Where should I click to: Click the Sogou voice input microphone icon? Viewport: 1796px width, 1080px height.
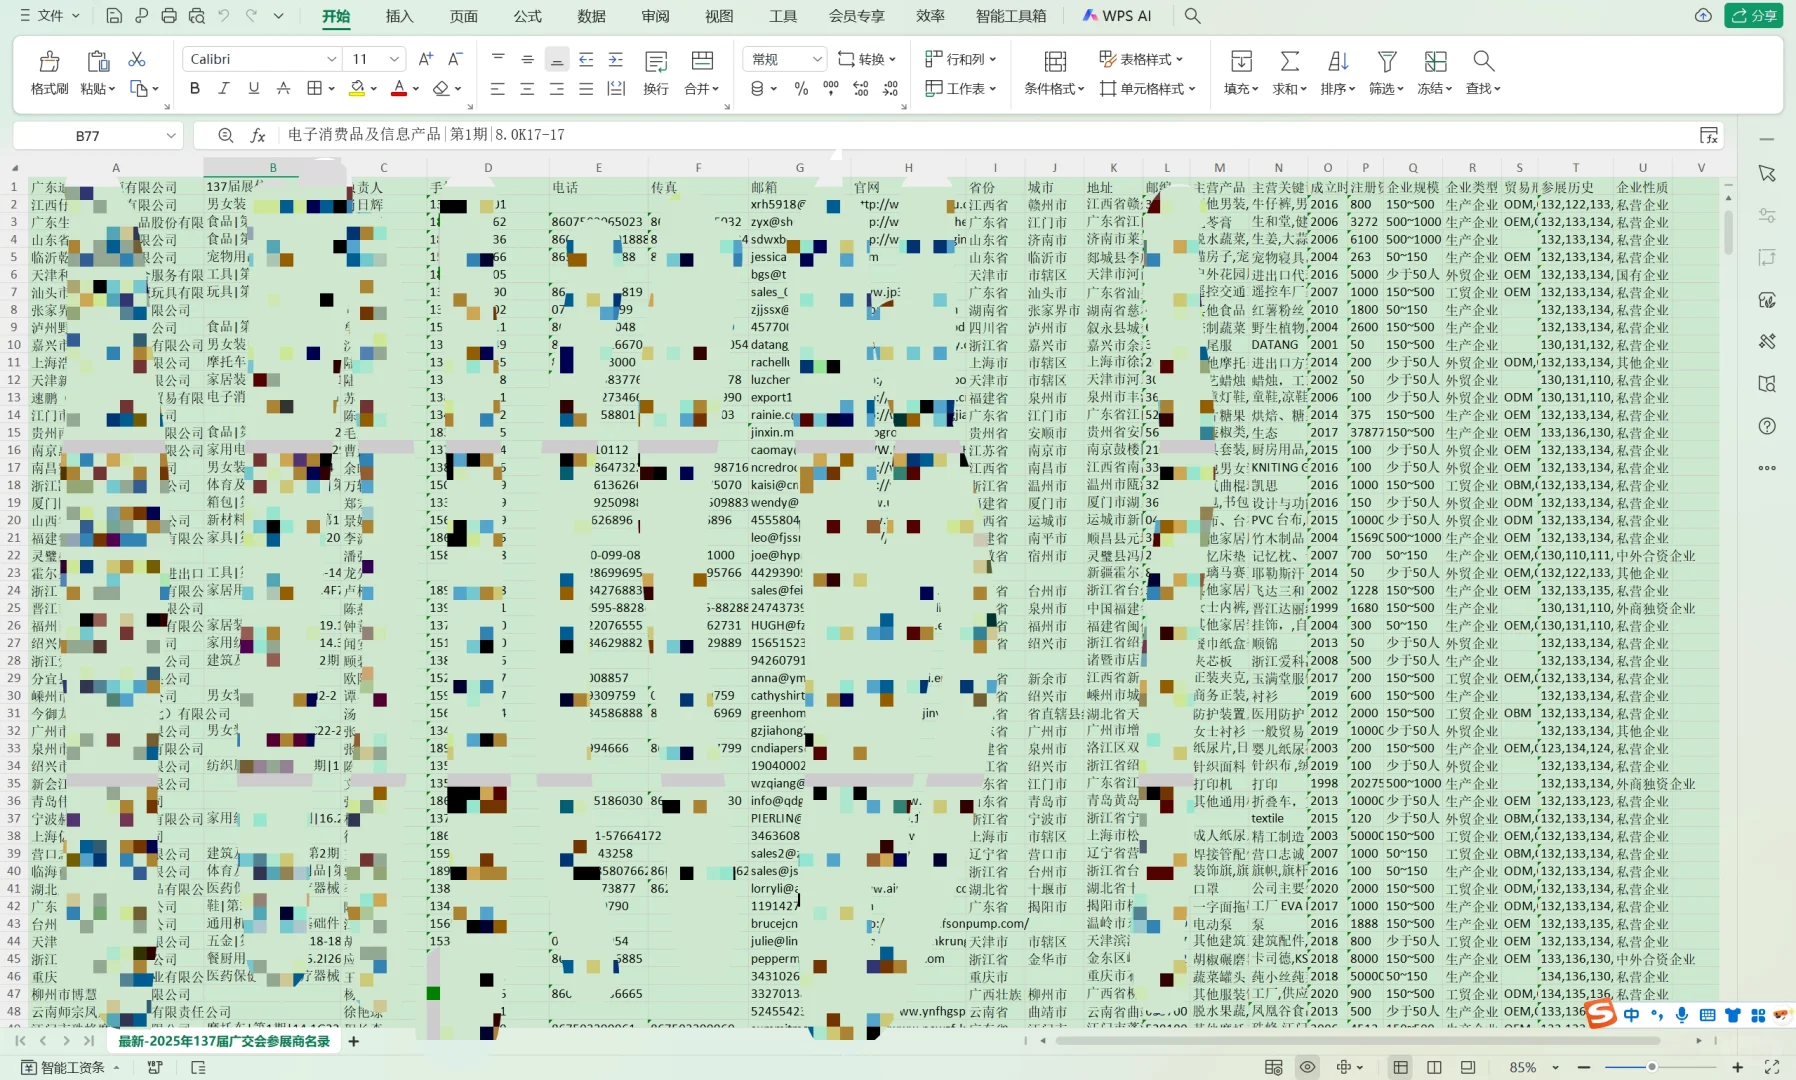1682,1015
